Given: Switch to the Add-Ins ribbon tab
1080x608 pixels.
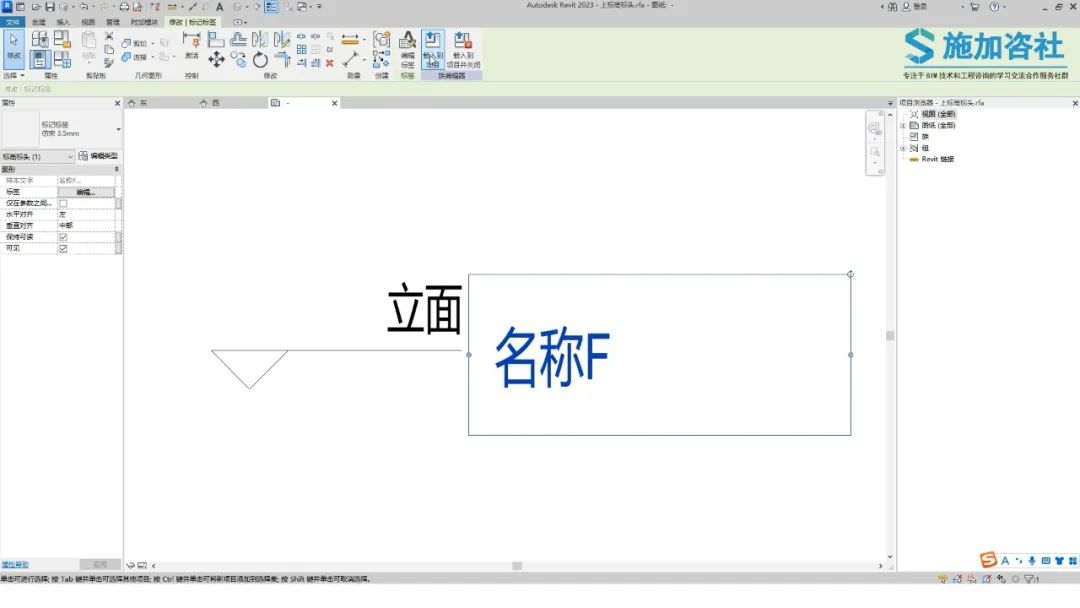Looking at the screenshot, I should 144,22.
